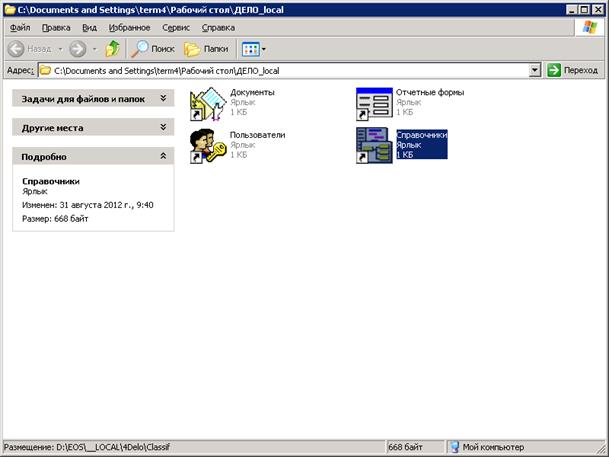Viewport: 609px width, 457px height.
Task: Click the Справочники name in details pane
Action: pyautogui.click(x=51, y=181)
